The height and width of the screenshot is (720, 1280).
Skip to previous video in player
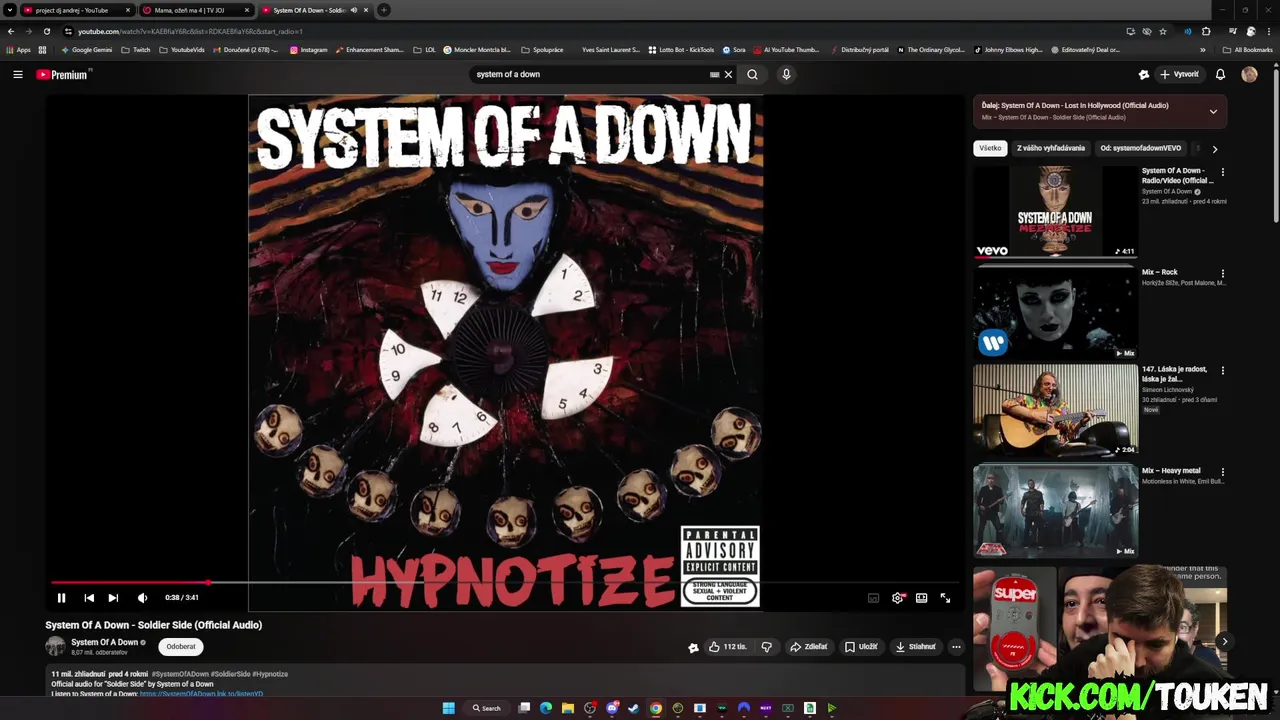click(x=89, y=598)
